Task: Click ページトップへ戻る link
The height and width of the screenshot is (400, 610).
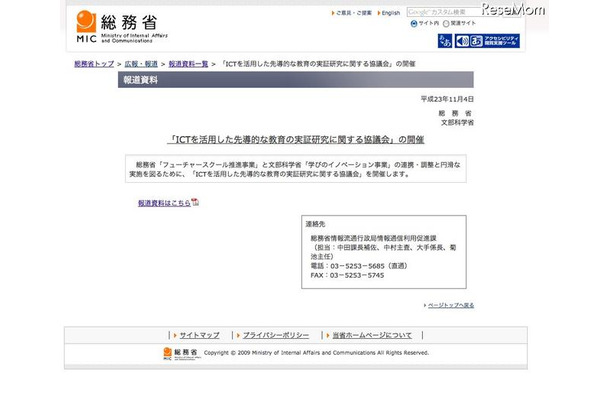Action: pos(451,305)
